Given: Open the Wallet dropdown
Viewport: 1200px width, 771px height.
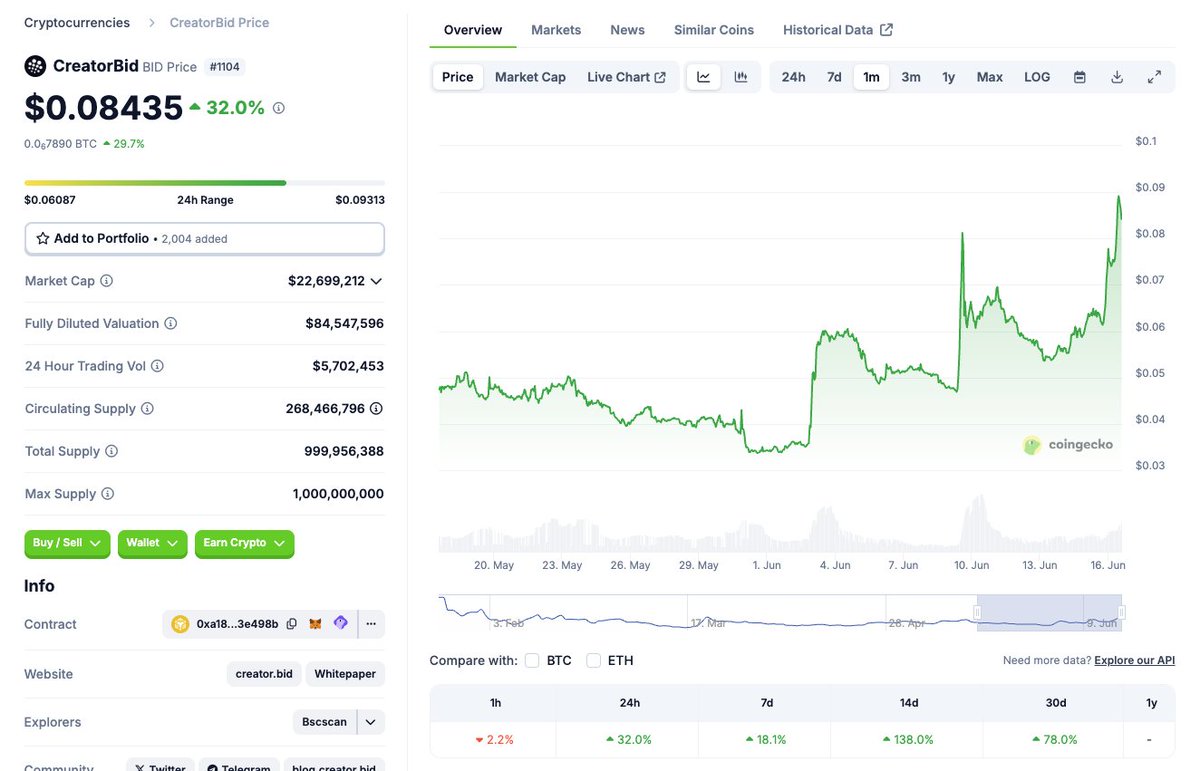Looking at the screenshot, I should [152, 543].
